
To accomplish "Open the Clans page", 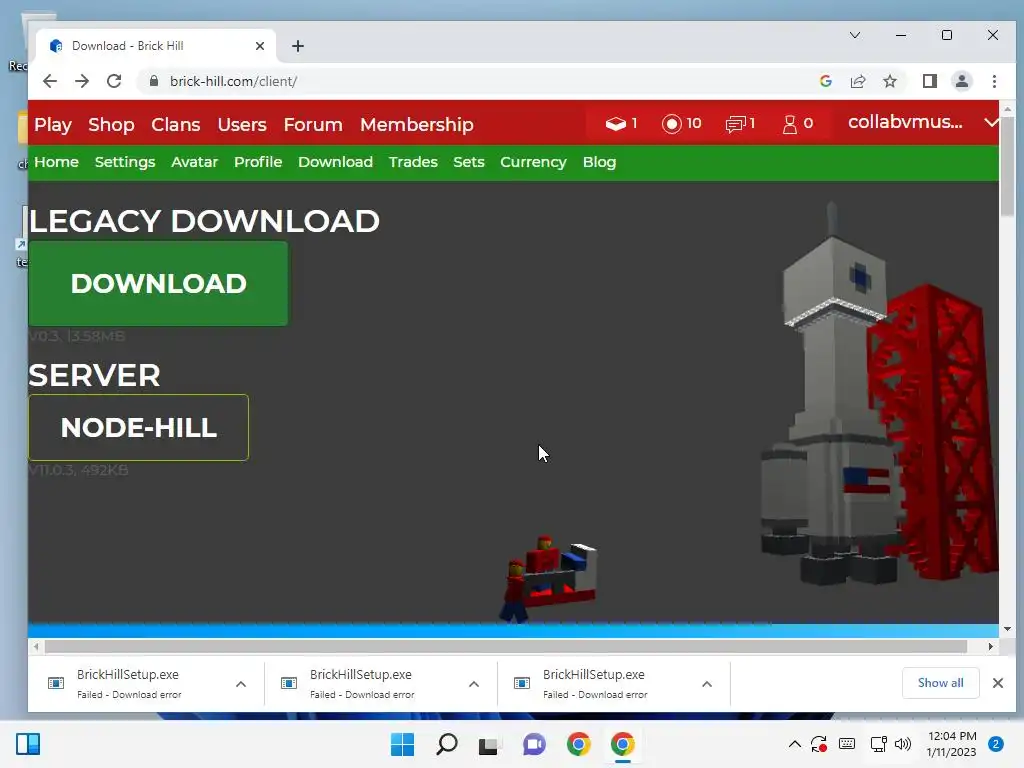I will click(176, 124).
